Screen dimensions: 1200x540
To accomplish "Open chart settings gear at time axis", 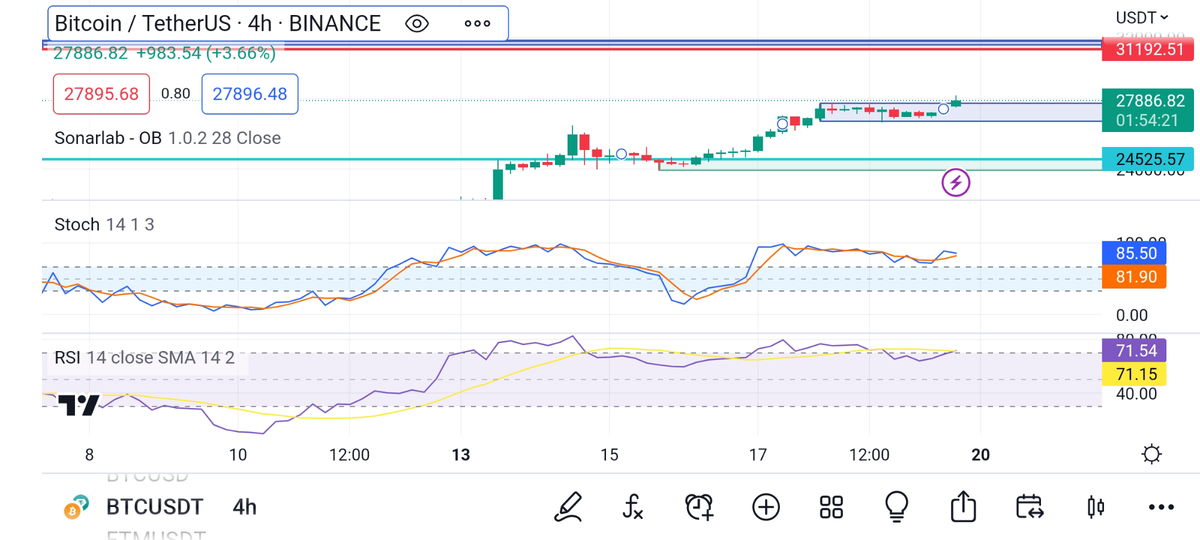I will (x=1151, y=455).
